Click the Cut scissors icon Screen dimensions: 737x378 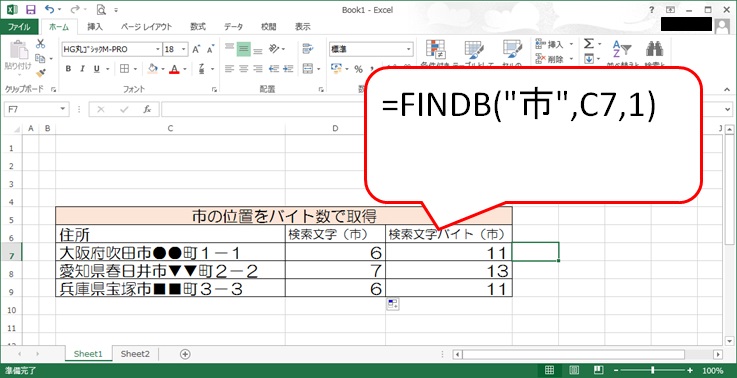(x=41, y=44)
